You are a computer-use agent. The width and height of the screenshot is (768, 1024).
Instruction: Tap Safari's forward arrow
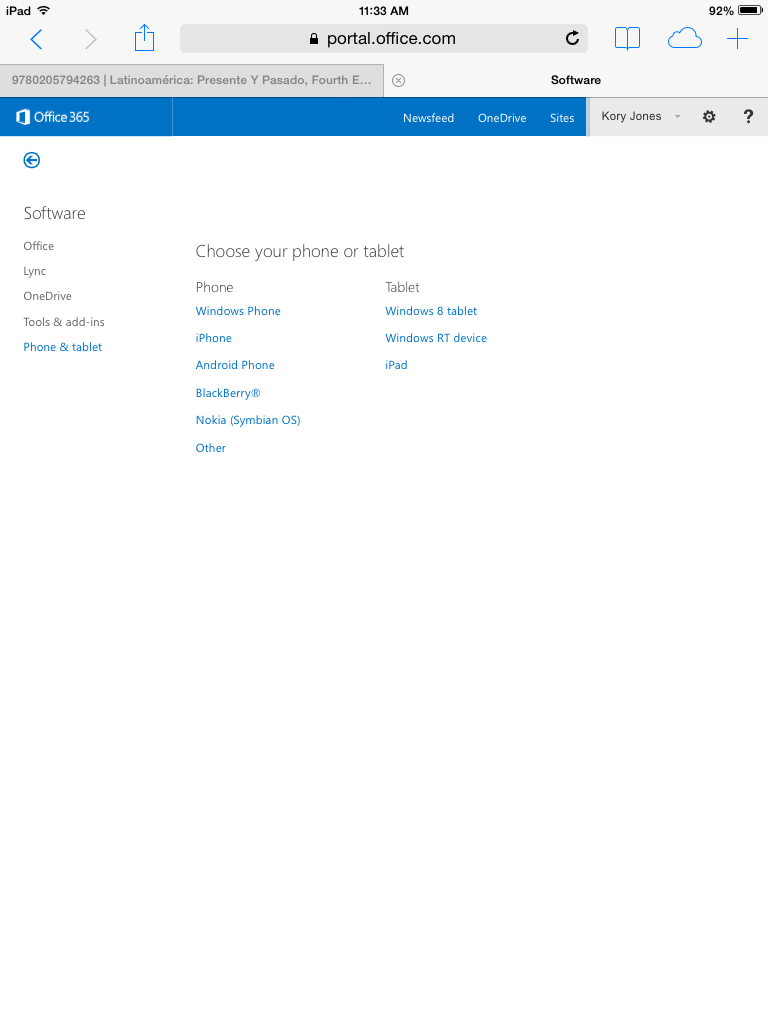tap(91, 39)
